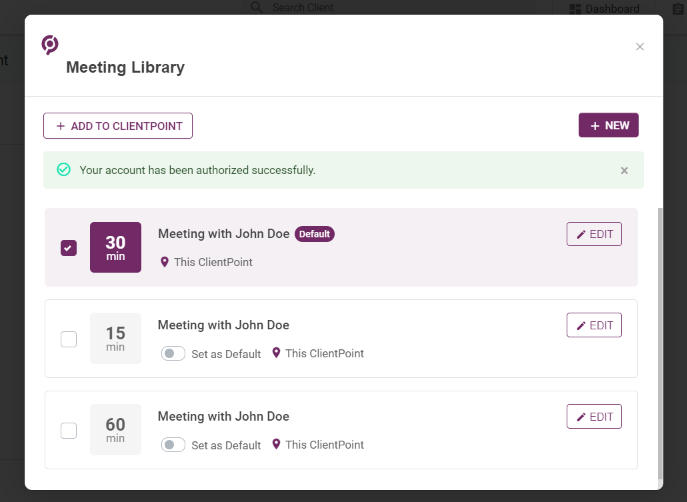Click the Default badge on 30 min meeting
This screenshot has height=502, width=687.
[x=315, y=234]
